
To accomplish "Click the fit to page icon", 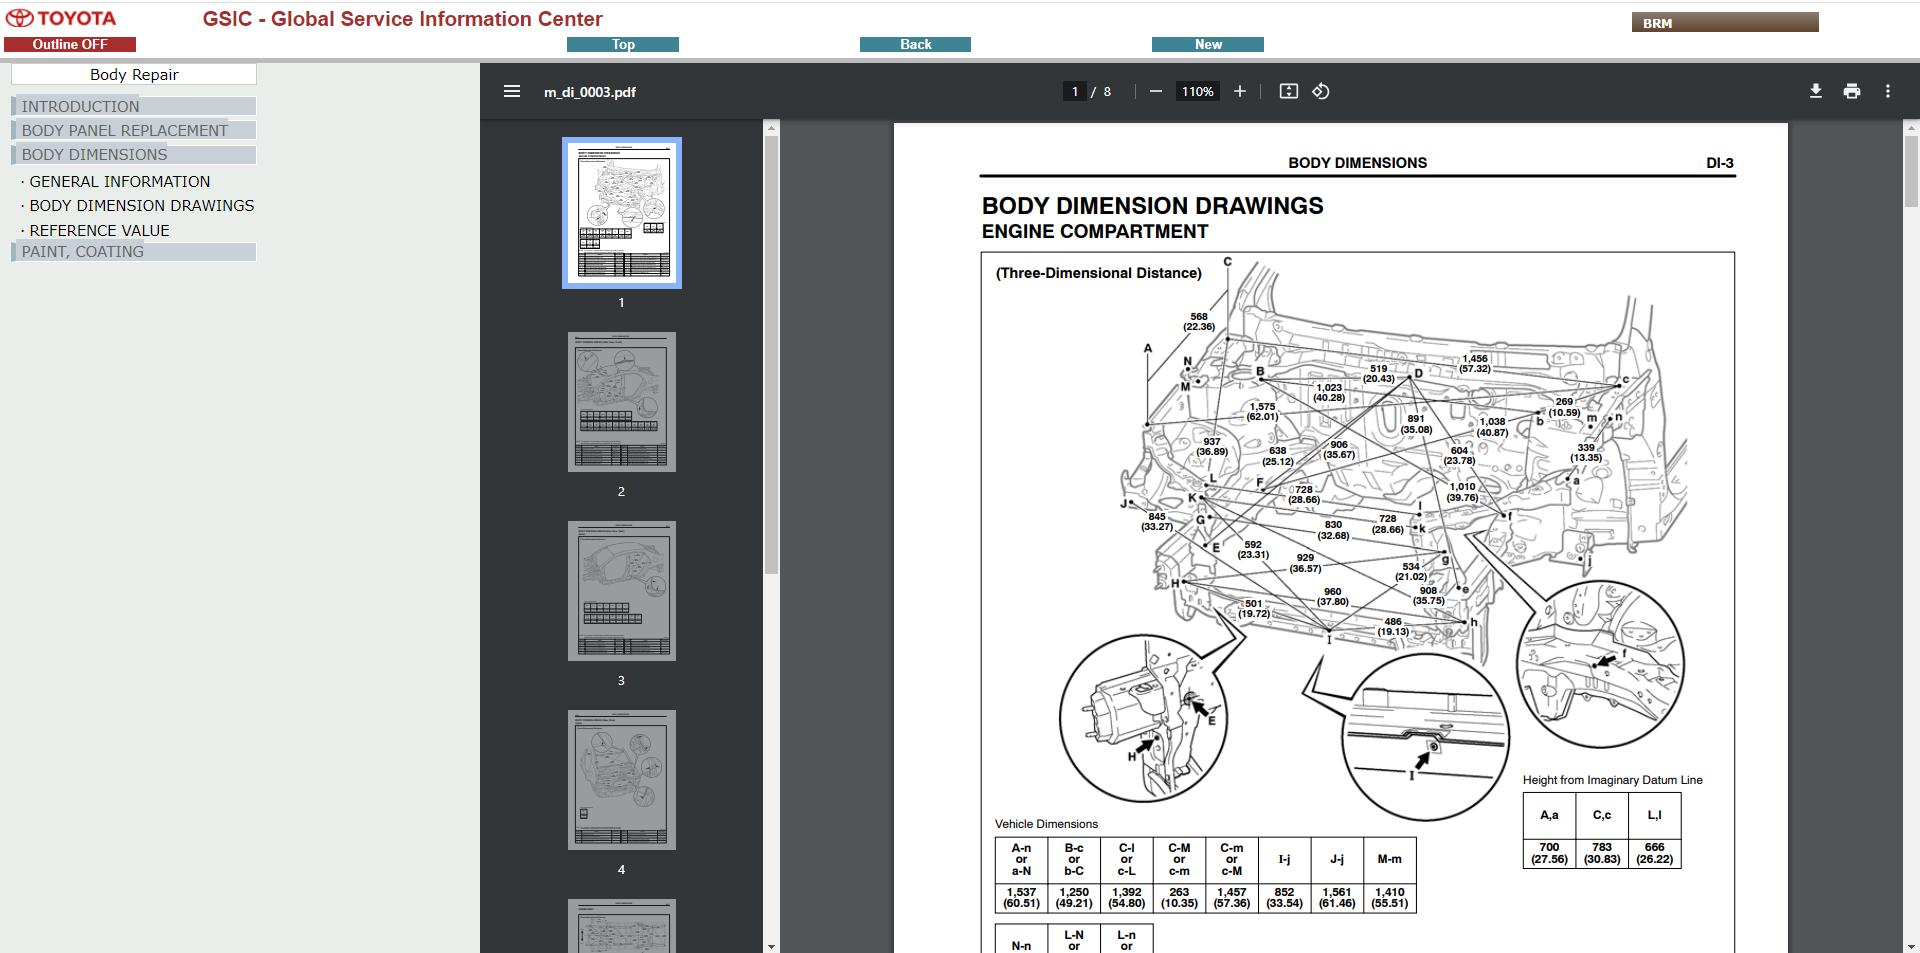I will (1289, 91).
